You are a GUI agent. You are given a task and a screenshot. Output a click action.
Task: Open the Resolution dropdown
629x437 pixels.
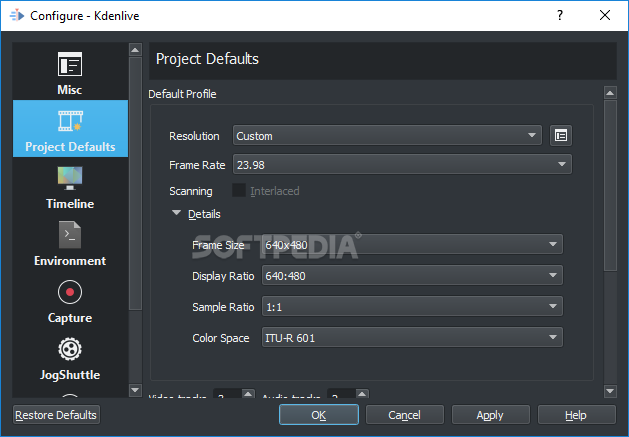point(387,136)
